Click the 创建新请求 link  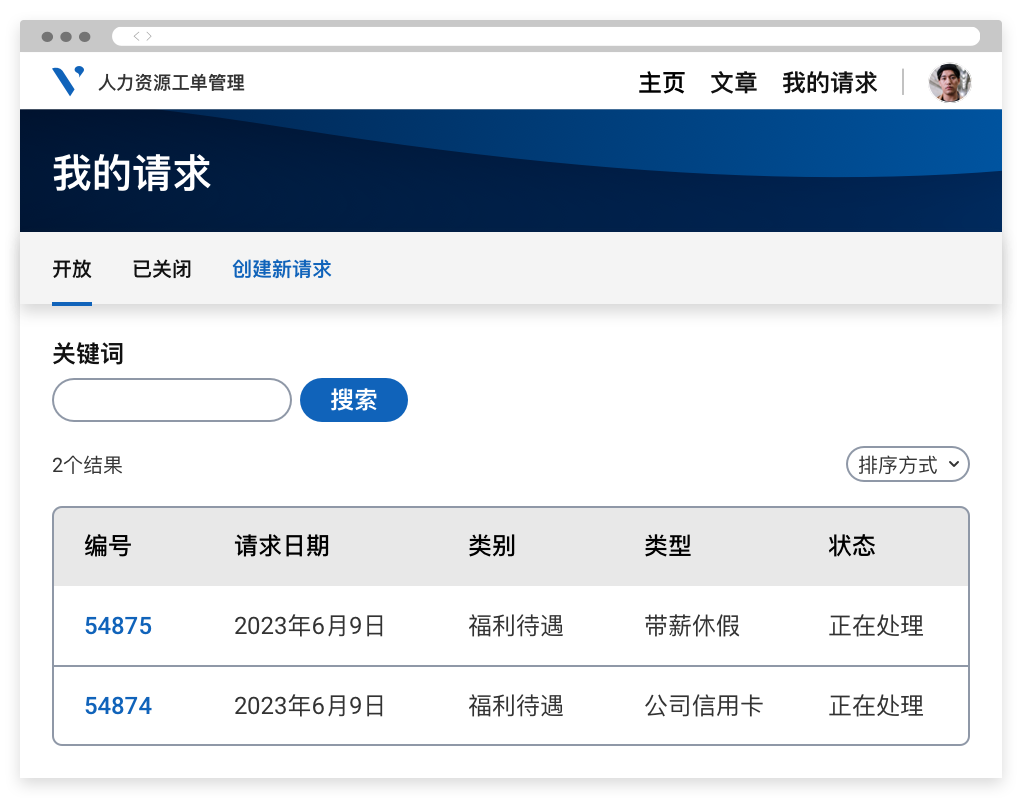[x=281, y=269]
